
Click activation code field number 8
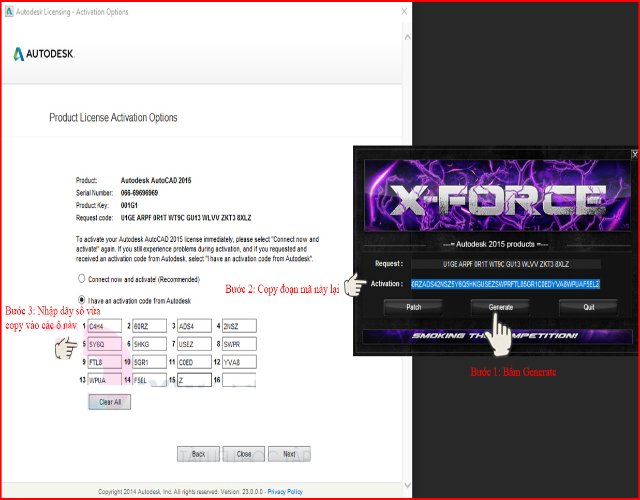239,344
